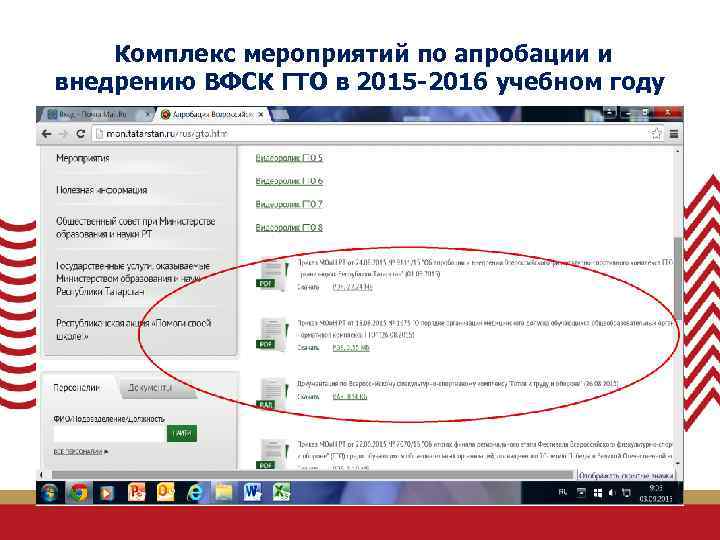Open Word taskbar icon
Screen dimensions: 720x540
coord(253,493)
